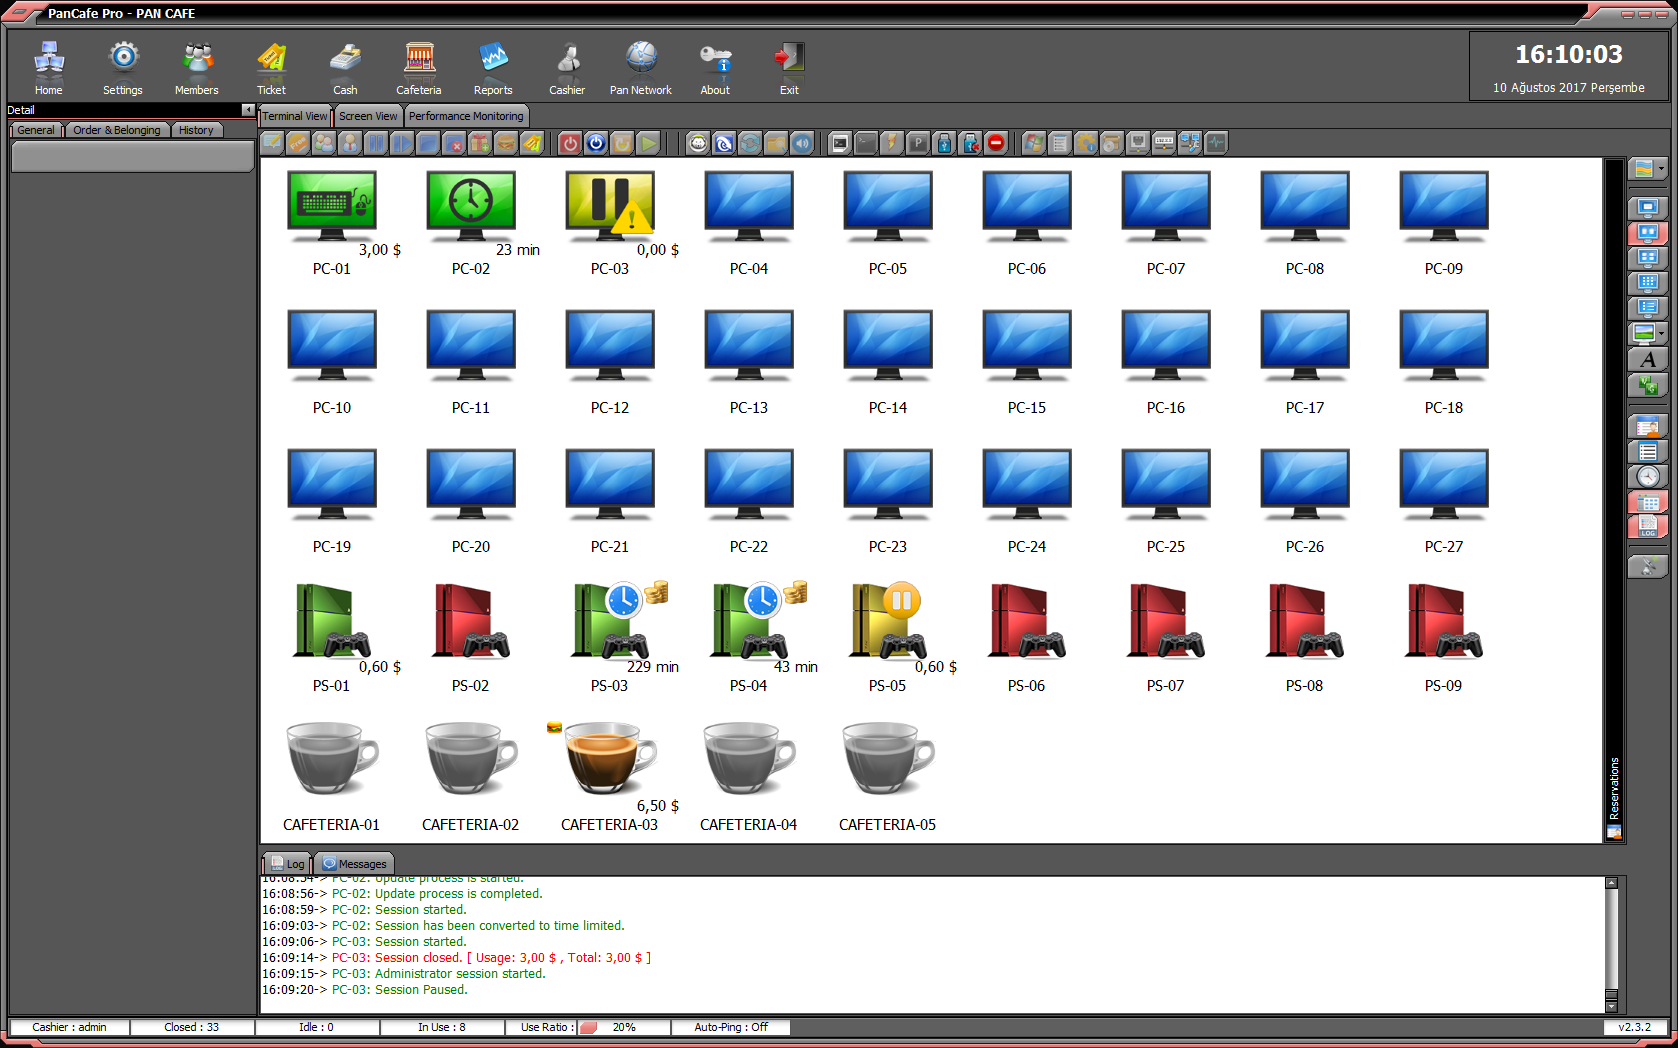Open the Pan Network tool
This screenshot has width=1678, height=1048.
click(640, 66)
